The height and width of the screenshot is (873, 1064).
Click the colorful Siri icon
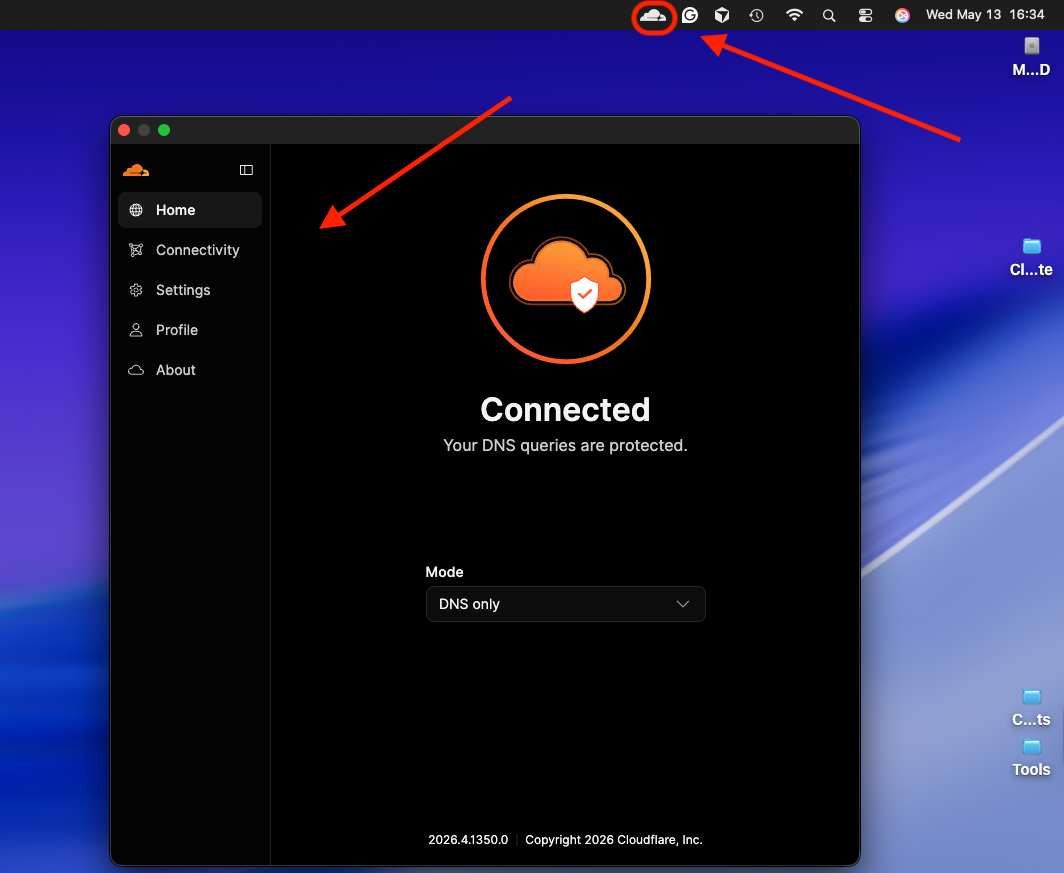(902, 15)
